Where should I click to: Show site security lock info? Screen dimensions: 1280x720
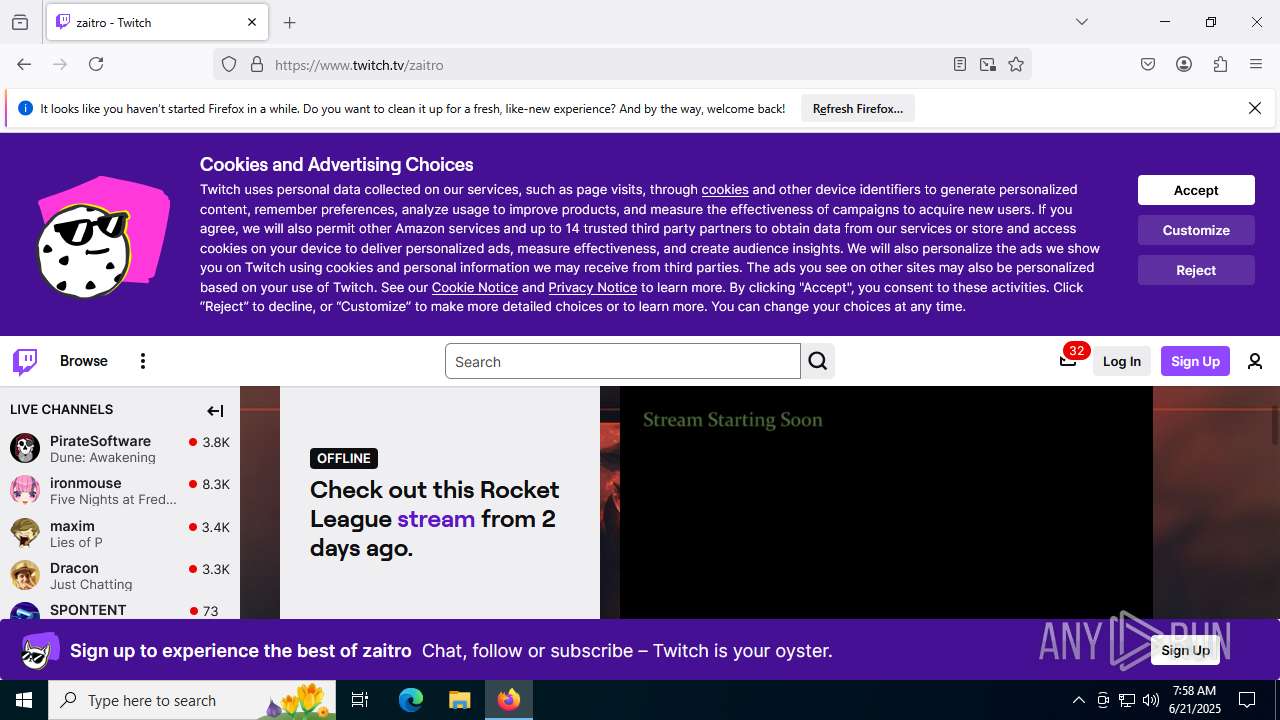[257, 64]
